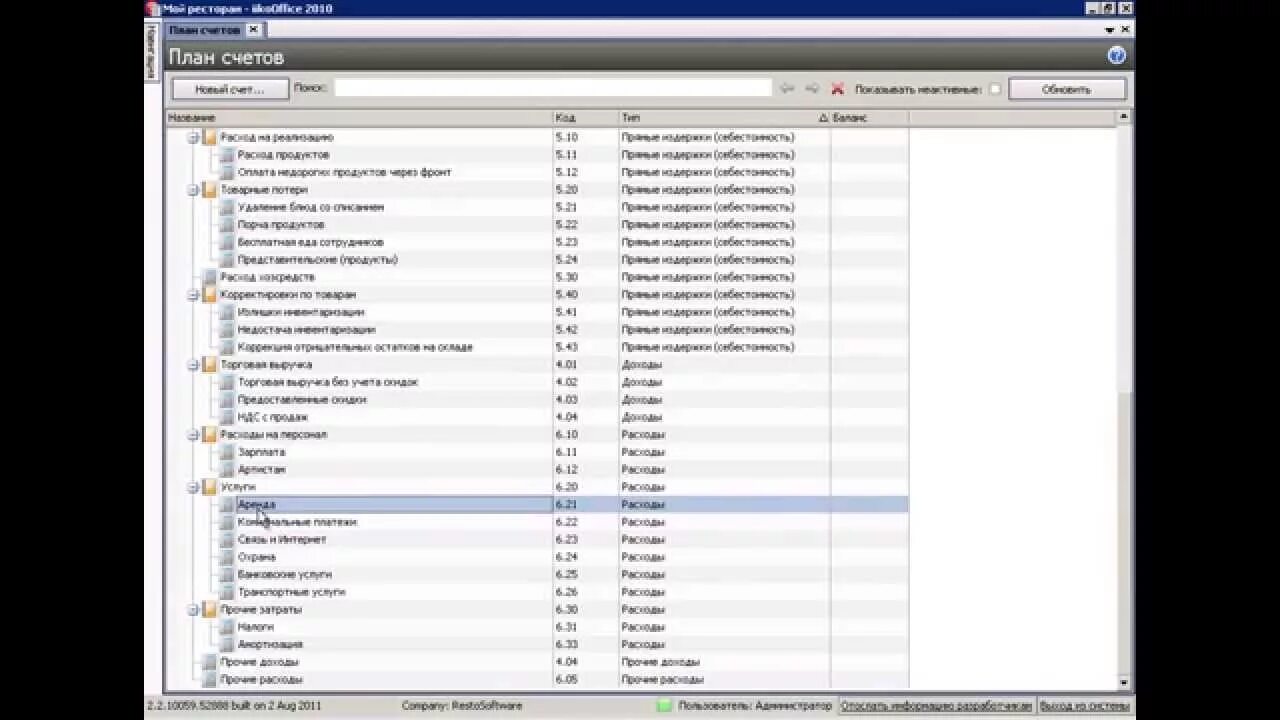This screenshot has height=720, width=1280.
Task: Click the Выход из системы link
Action: tap(1085, 706)
